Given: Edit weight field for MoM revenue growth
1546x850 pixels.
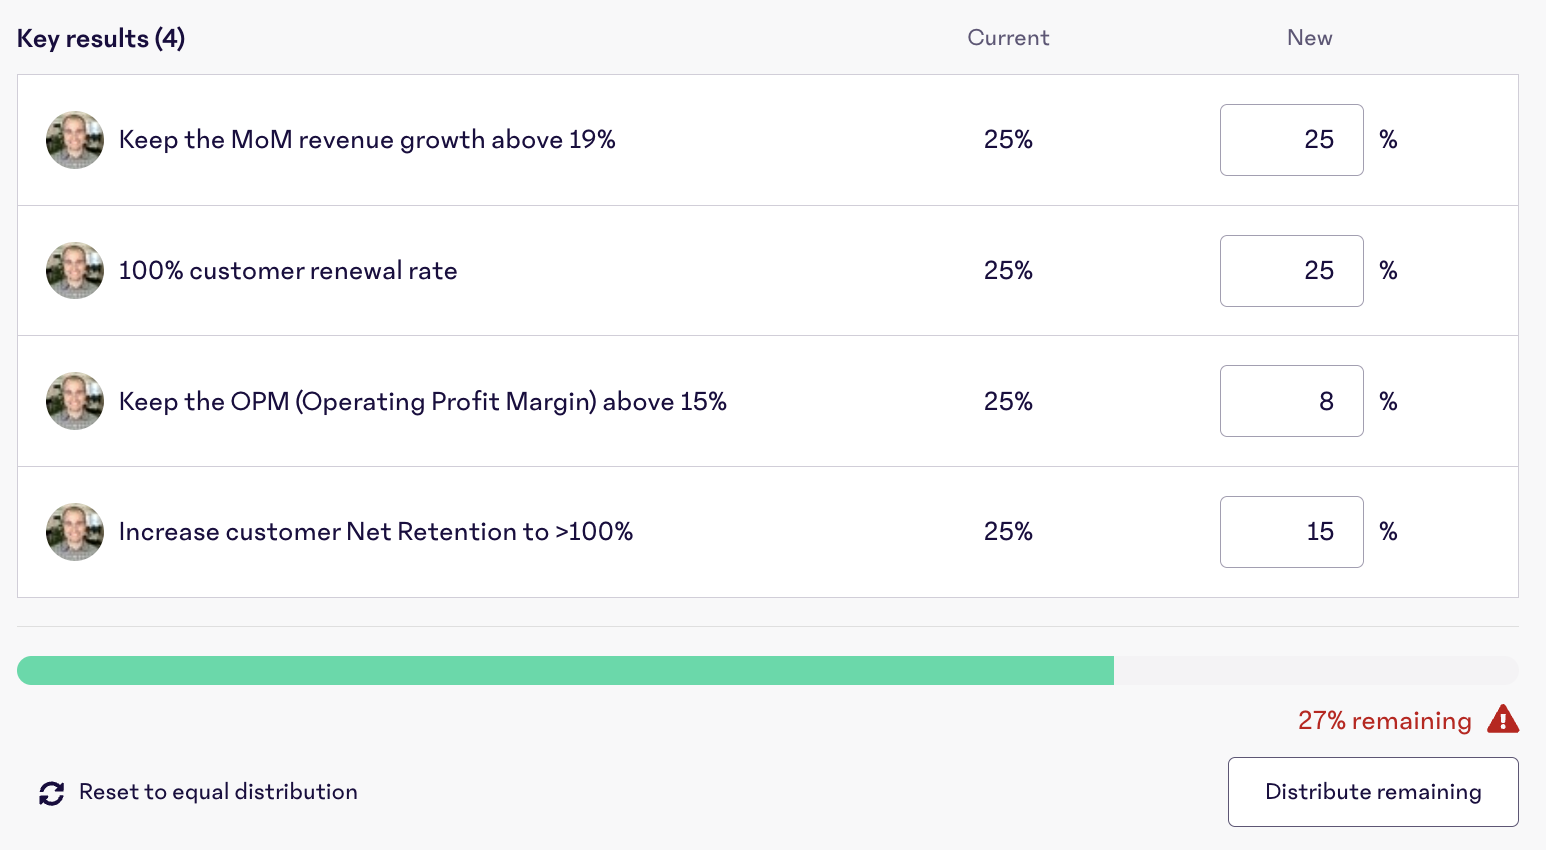Looking at the screenshot, I should pos(1291,140).
